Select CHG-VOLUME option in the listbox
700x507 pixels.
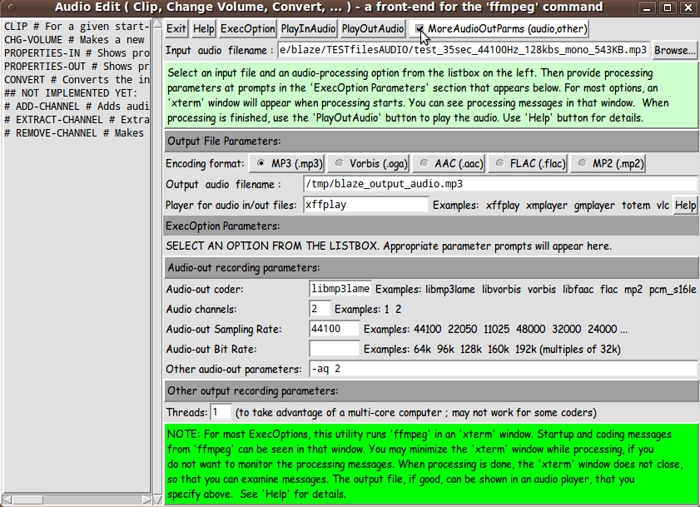coord(77,40)
